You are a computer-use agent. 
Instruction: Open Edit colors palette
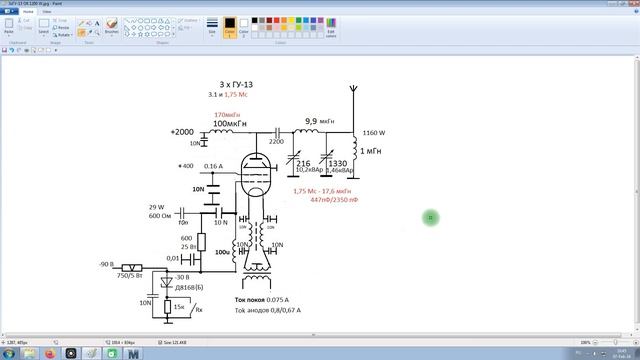tap(331, 28)
